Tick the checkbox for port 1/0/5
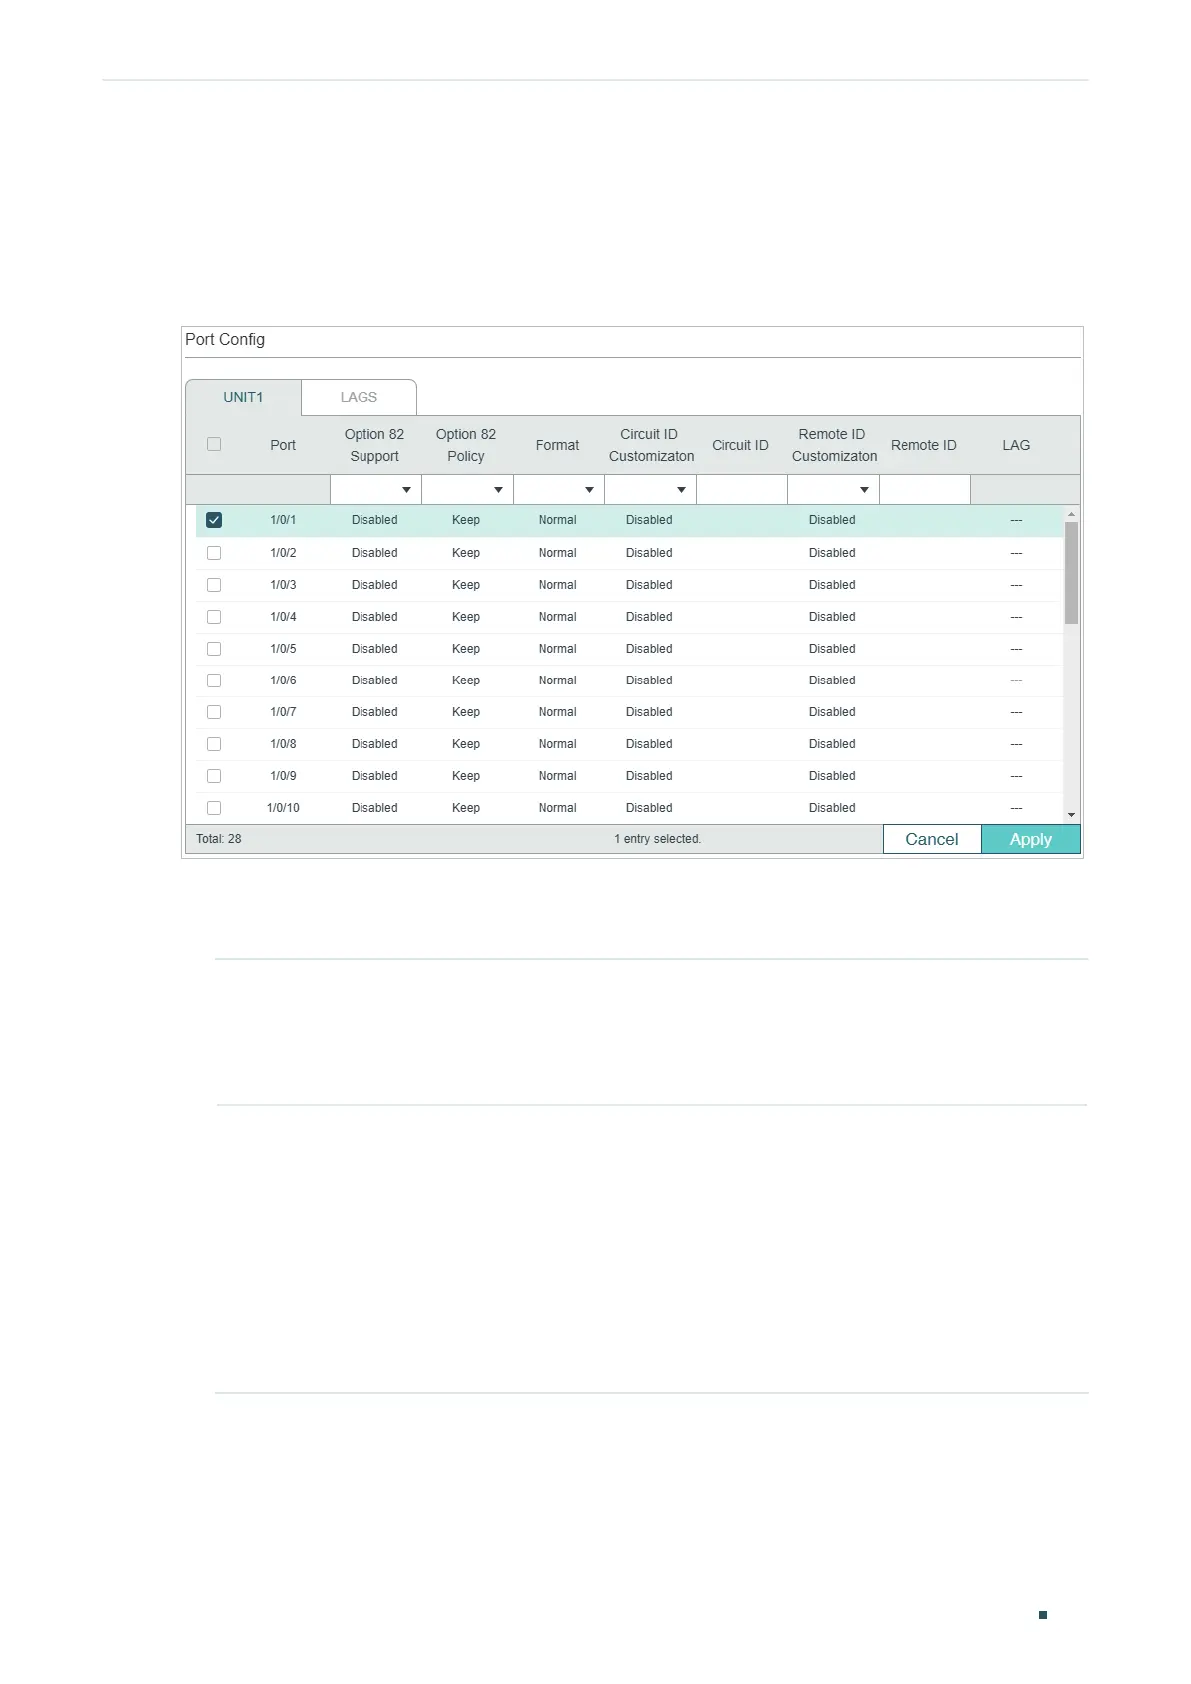The width and height of the screenshot is (1191, 1684). (x=214, y=649)
